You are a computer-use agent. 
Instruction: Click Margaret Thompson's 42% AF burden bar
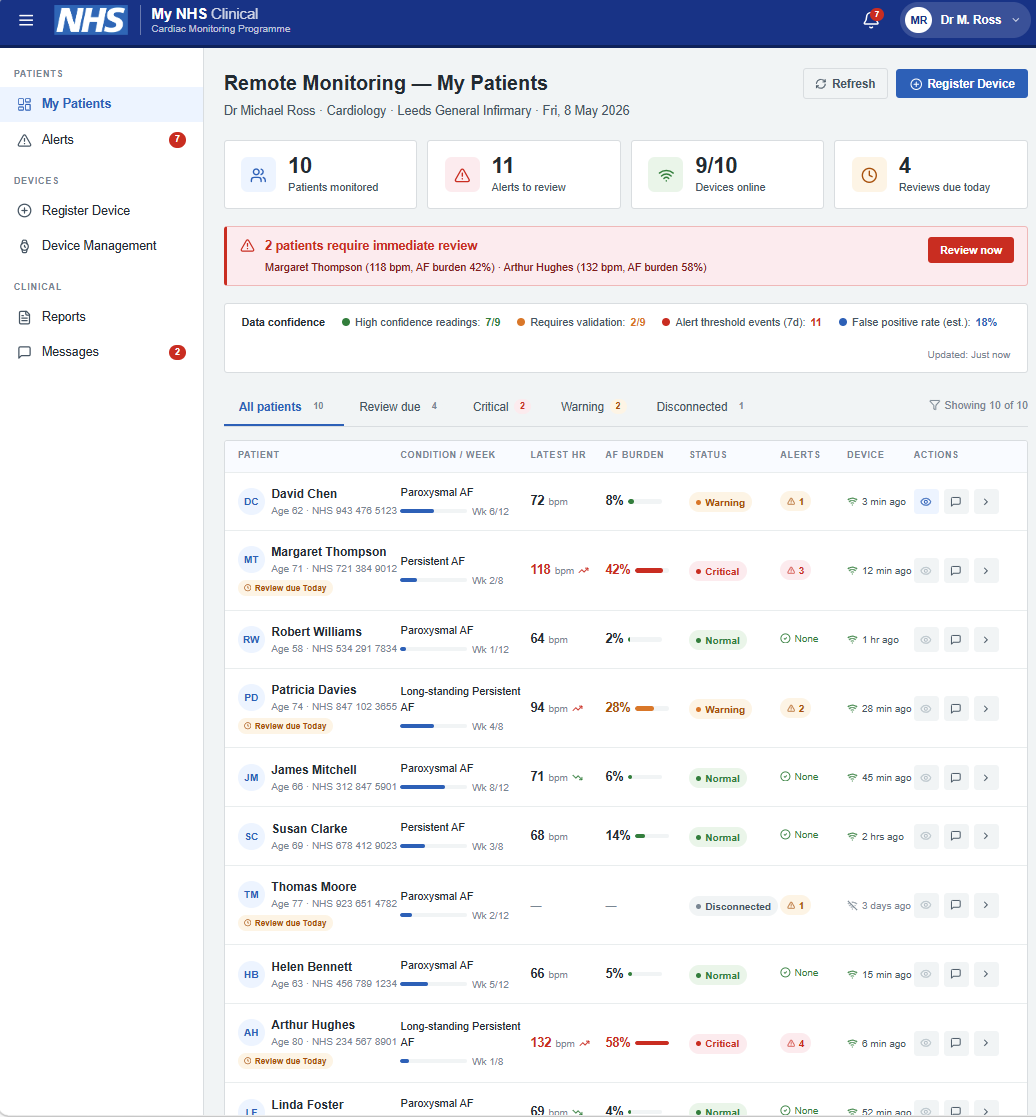(649, 570)
